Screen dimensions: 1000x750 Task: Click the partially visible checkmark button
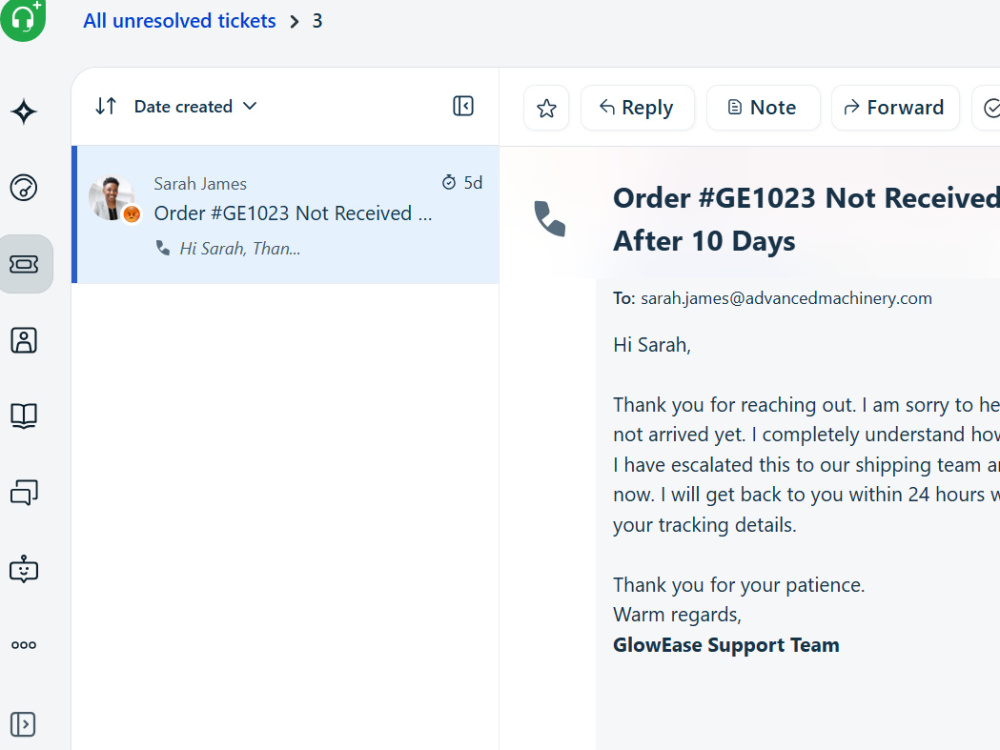point(986,108)
